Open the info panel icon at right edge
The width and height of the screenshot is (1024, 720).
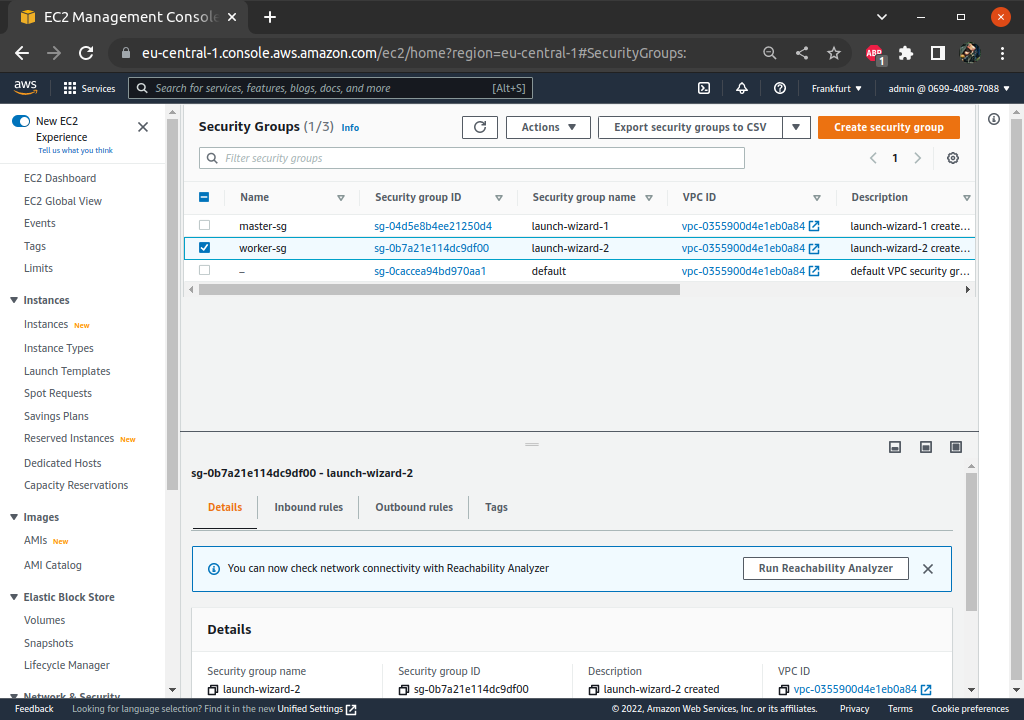click(994, 119)
